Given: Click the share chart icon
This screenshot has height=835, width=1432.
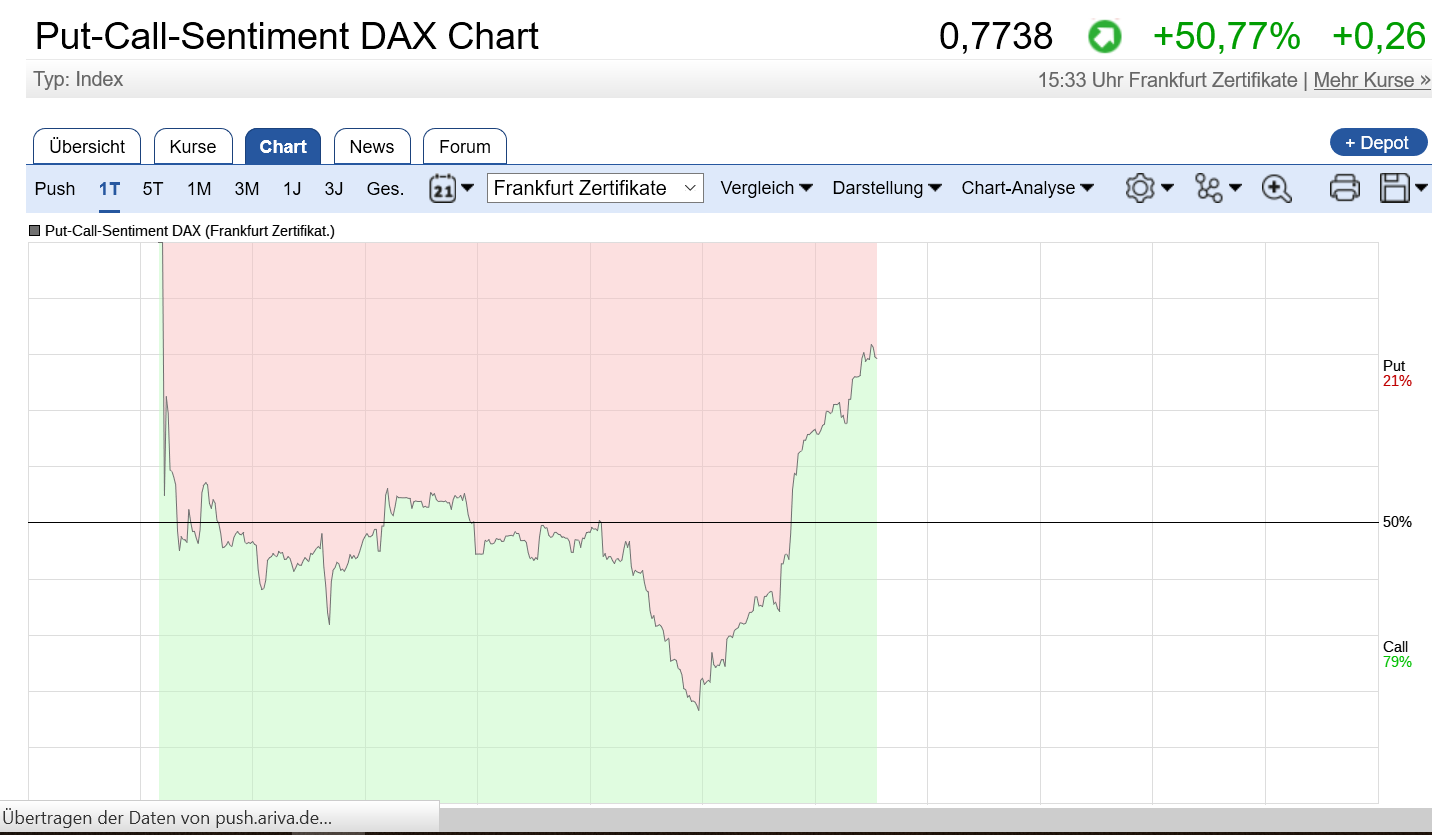Looking at the screenshot, I should coord(1209,187).
